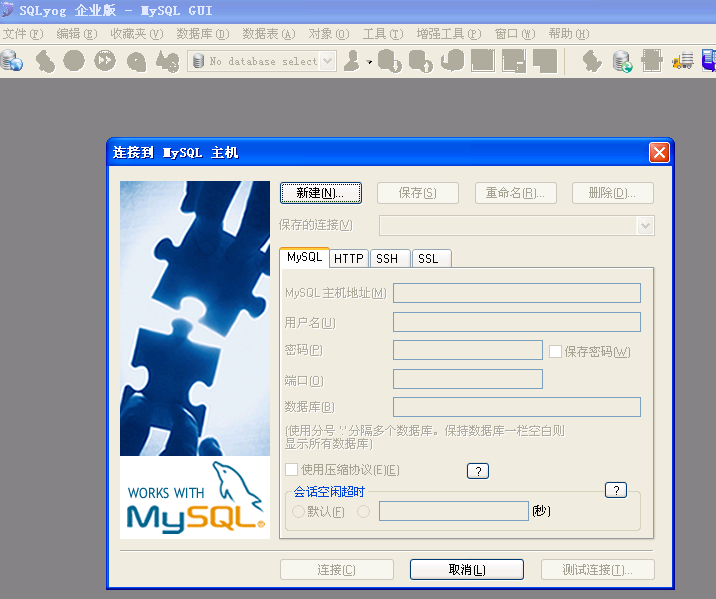Click the 取消(L) button

467,570
